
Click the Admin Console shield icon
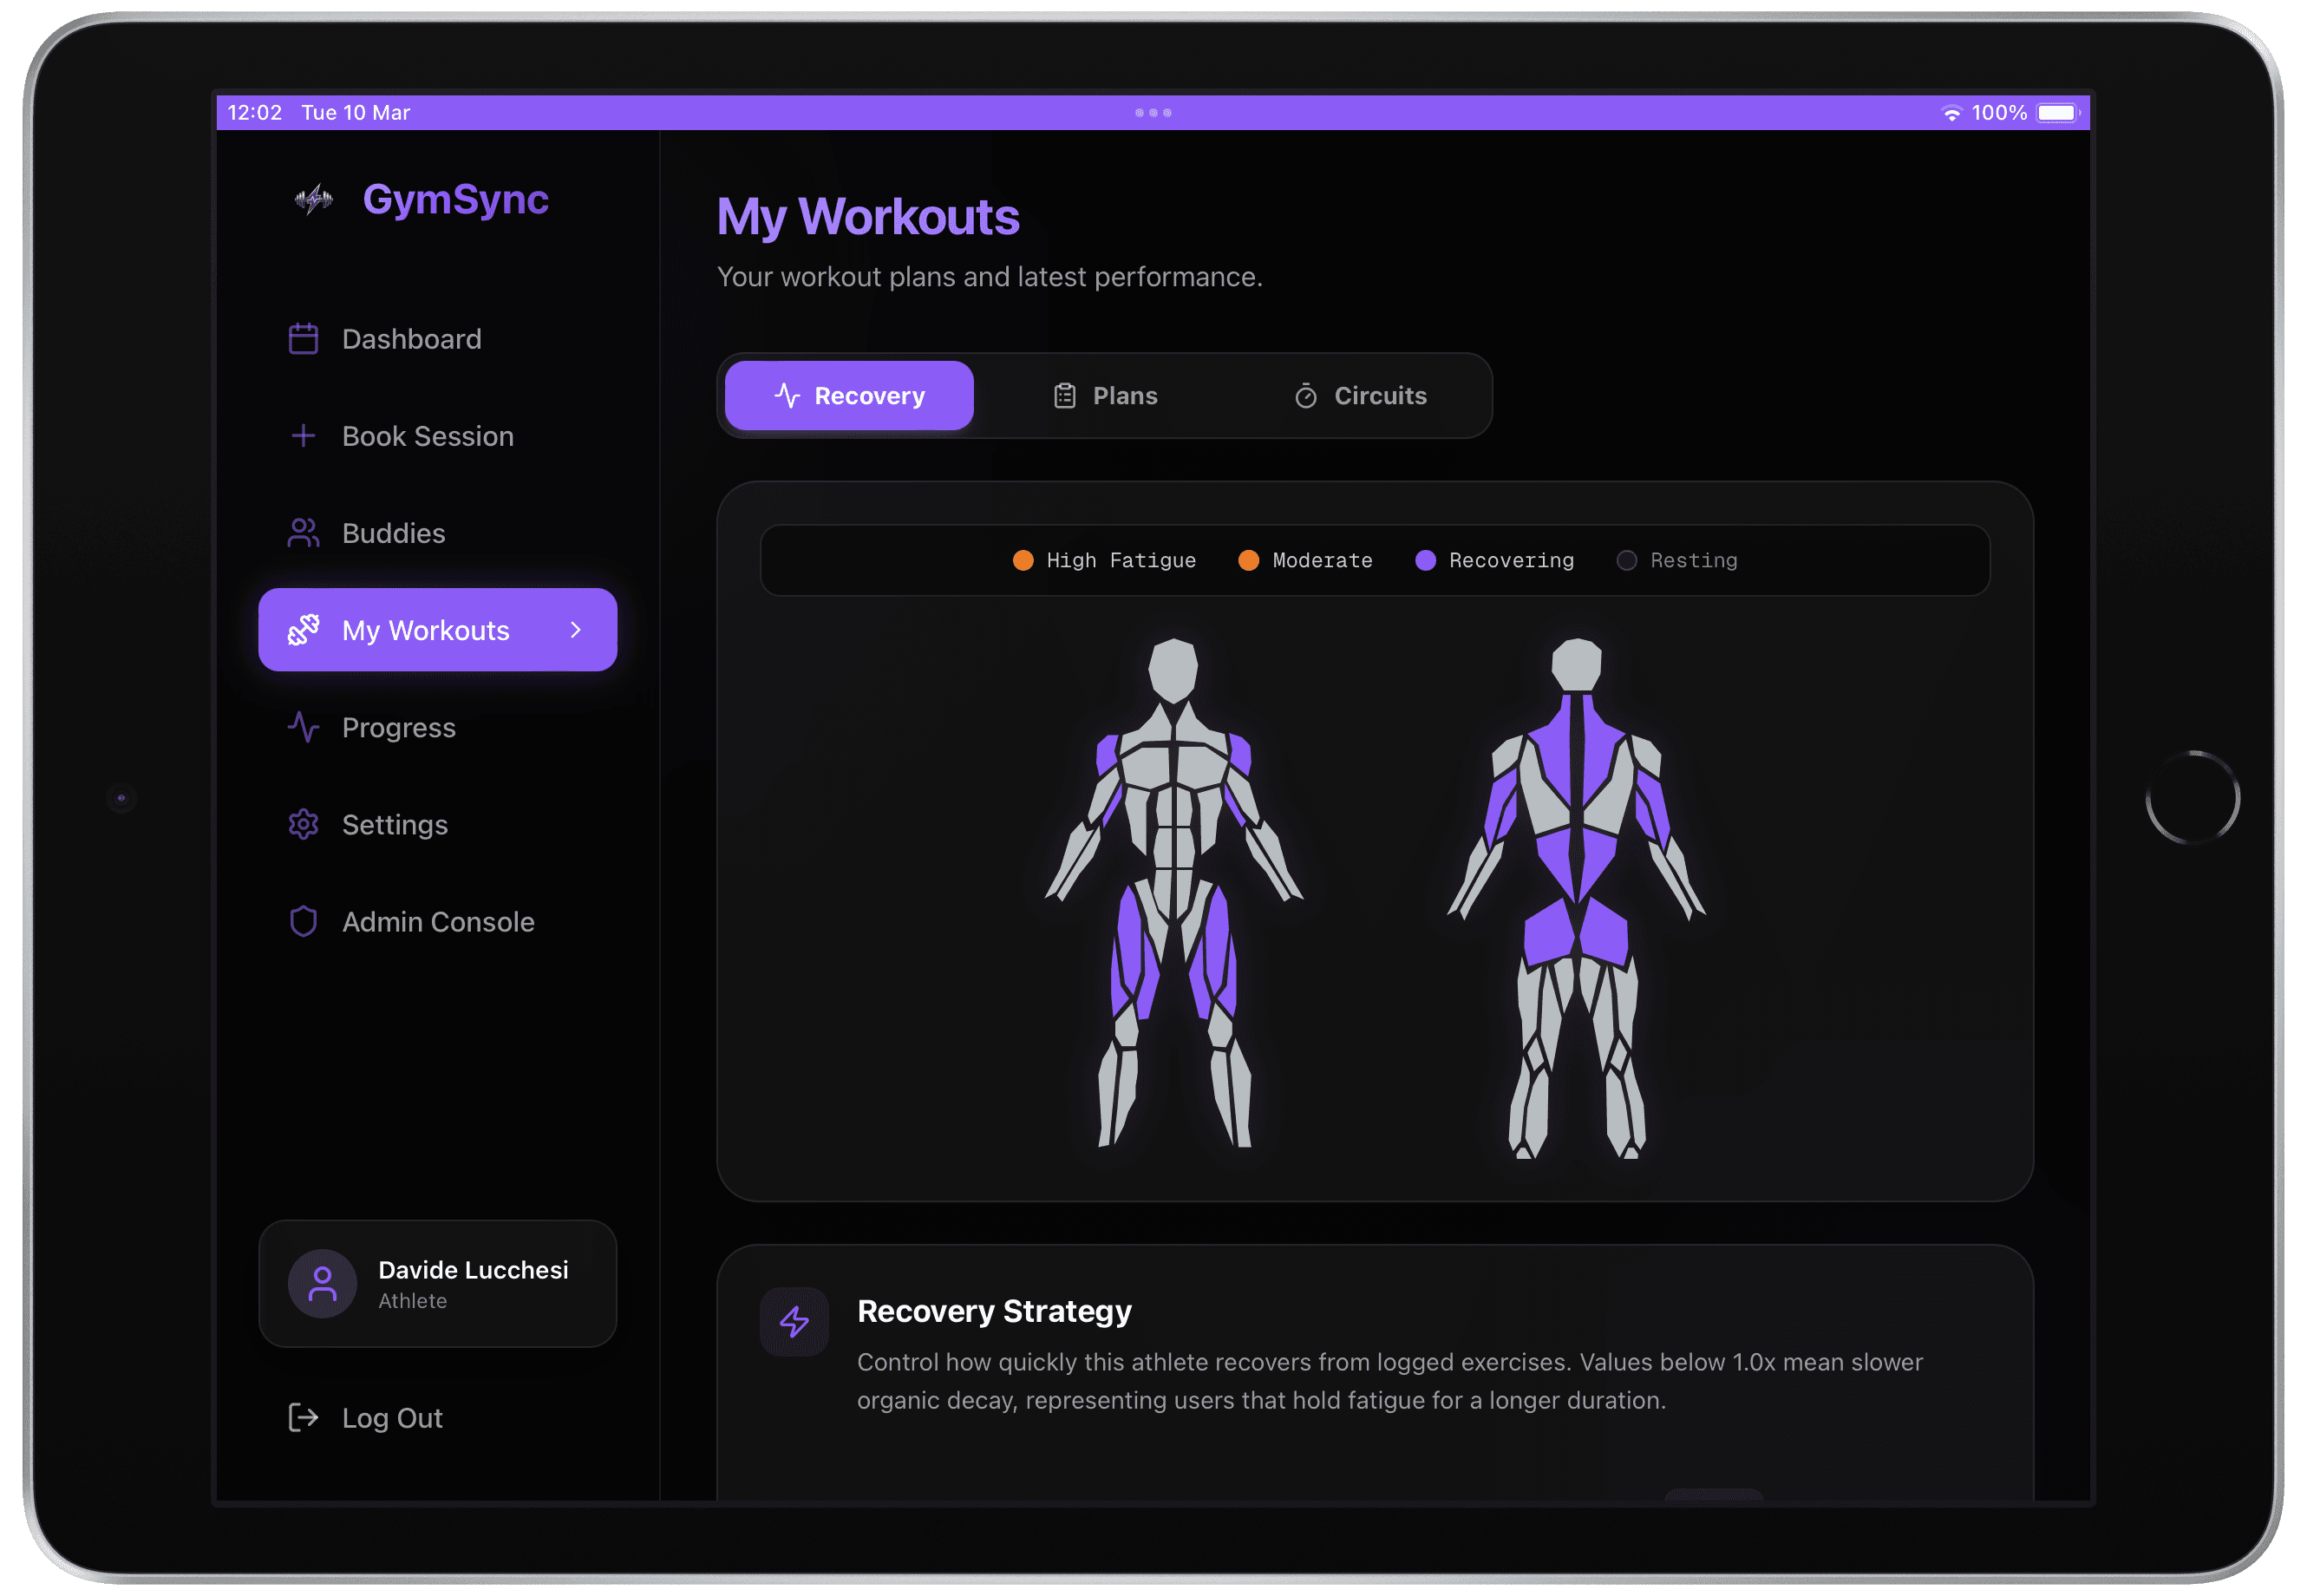point(303,921)
